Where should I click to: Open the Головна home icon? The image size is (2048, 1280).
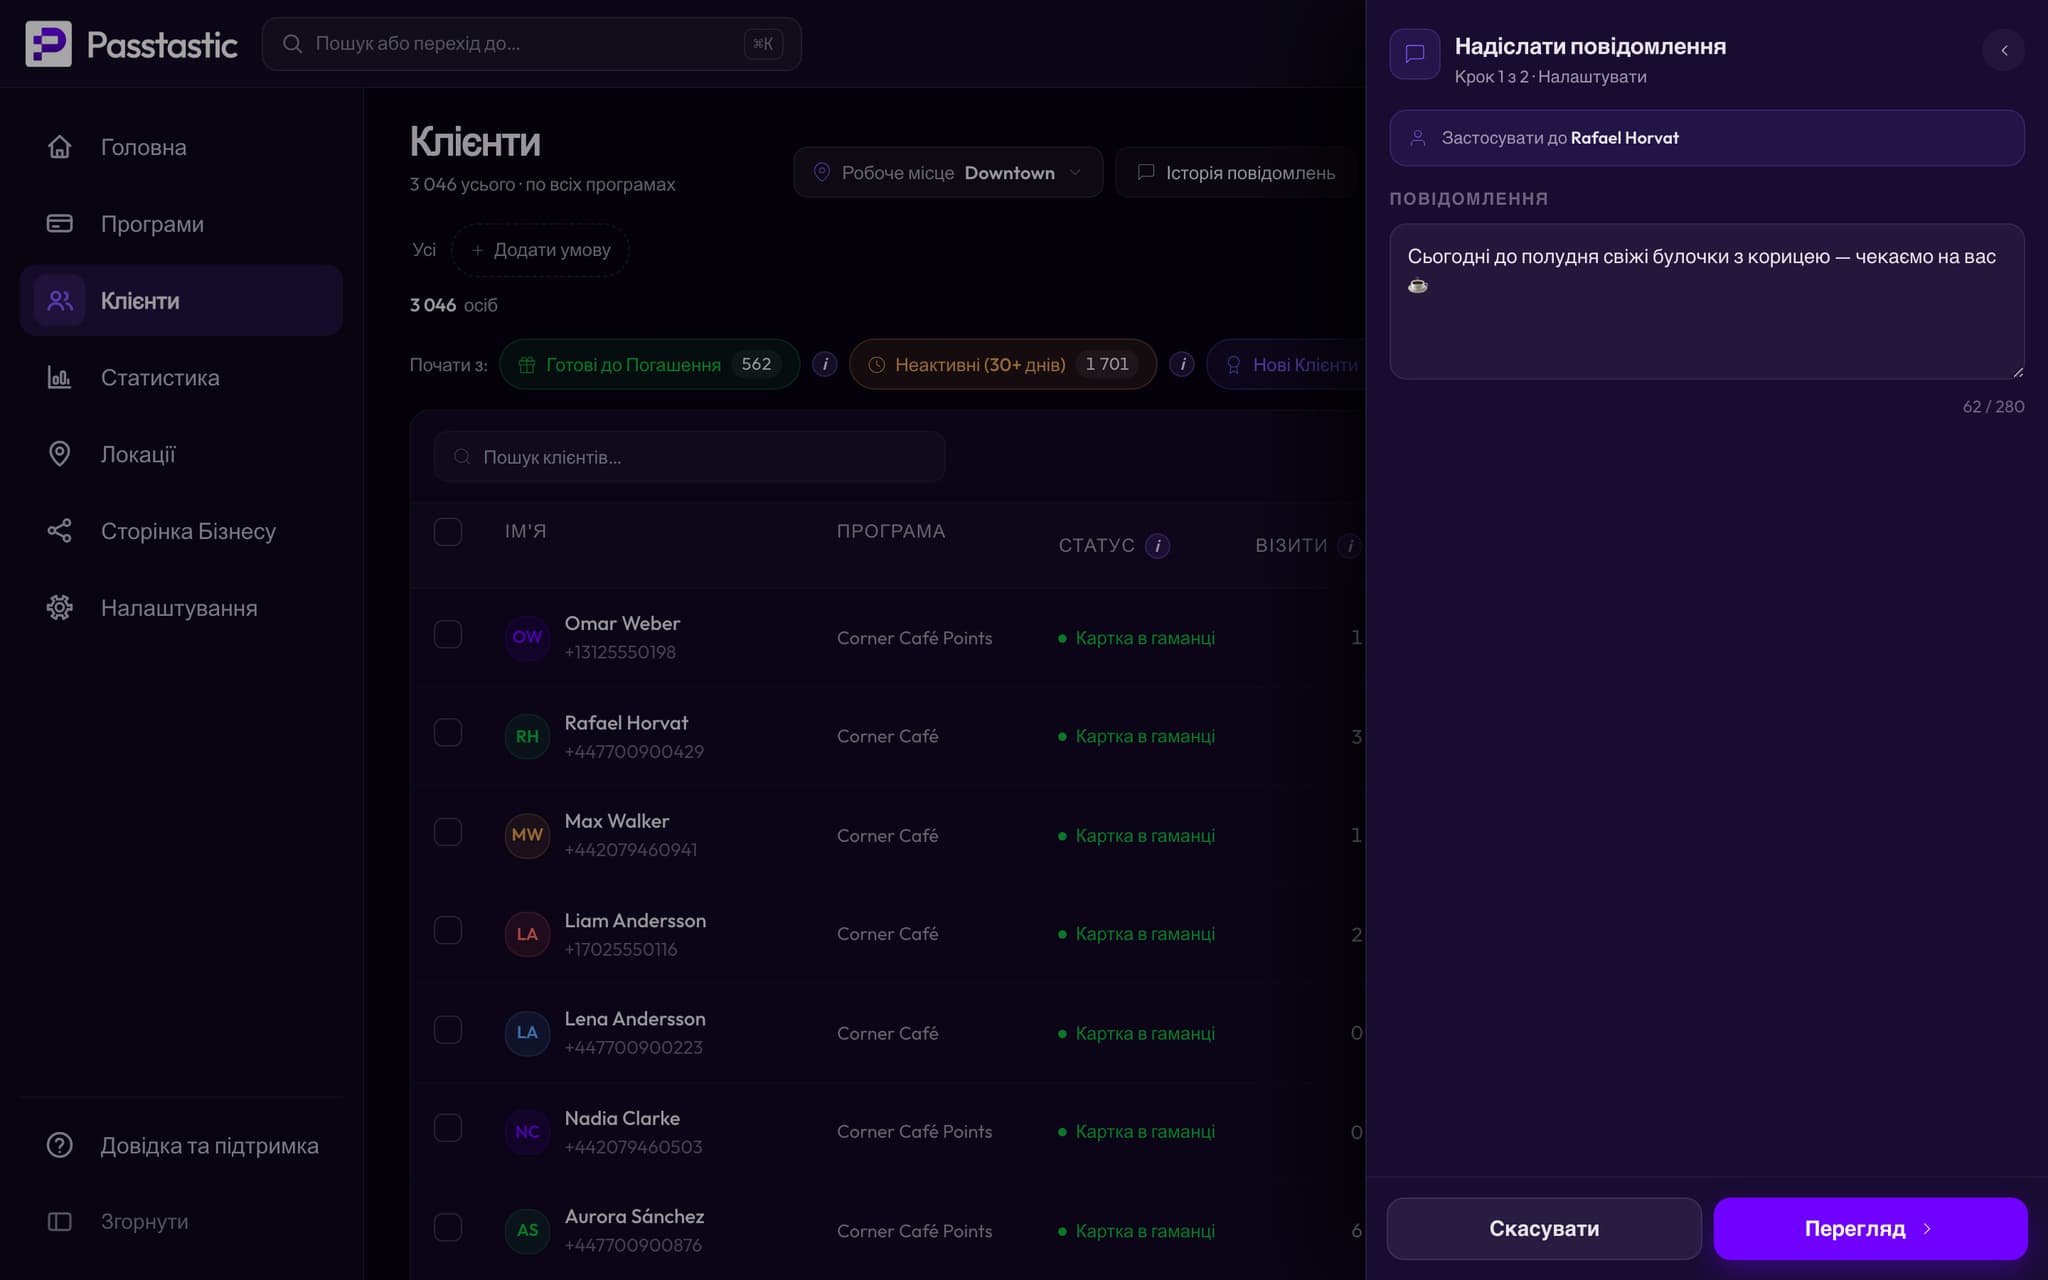[60, 147]
